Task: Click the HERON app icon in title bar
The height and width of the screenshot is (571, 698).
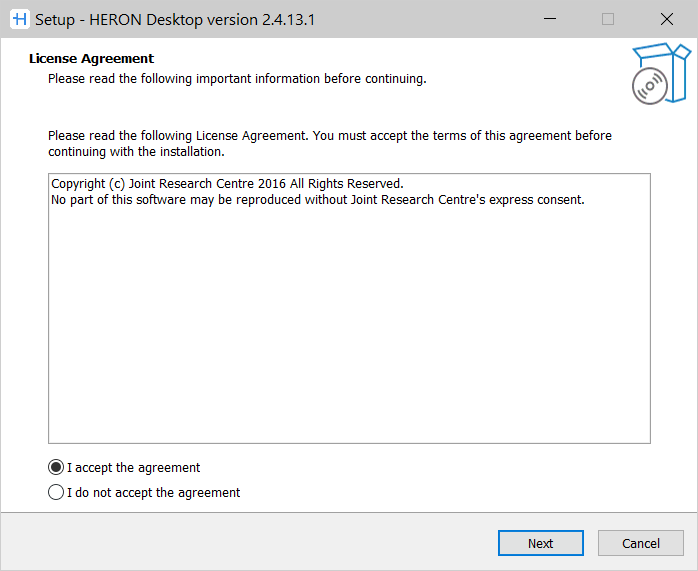Action: tap(18, 19)
